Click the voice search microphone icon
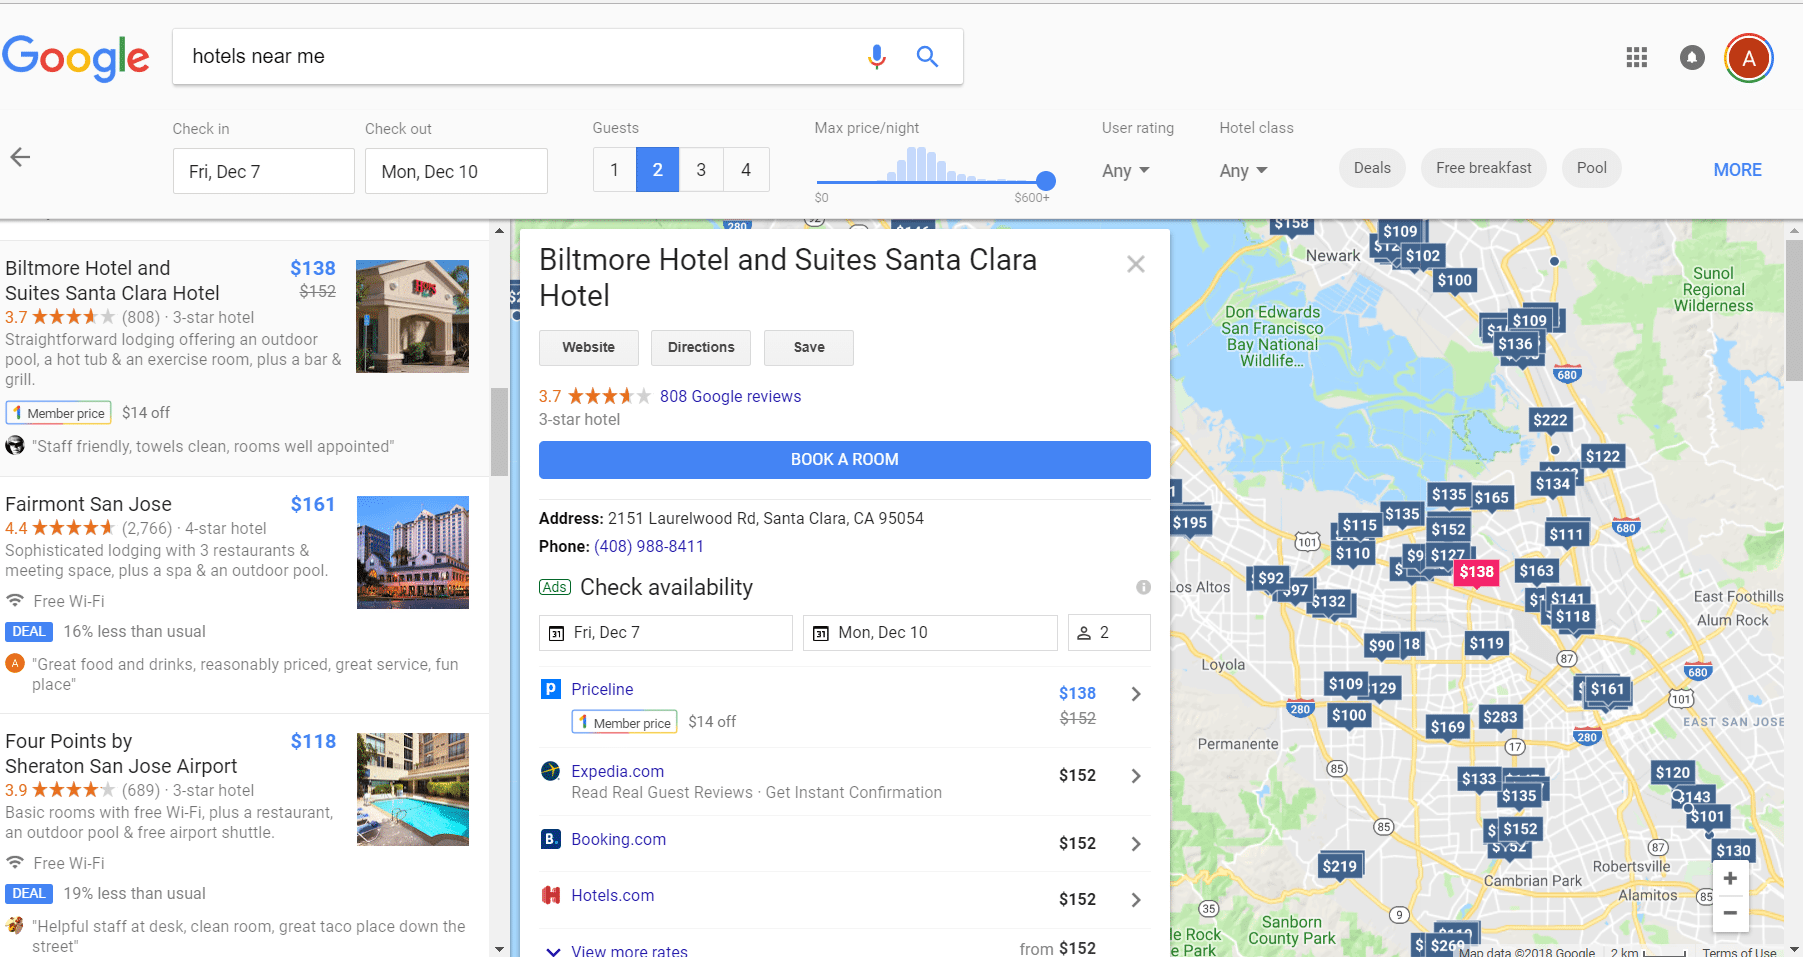The image size is (1803, 957). [x=877, y=57]
